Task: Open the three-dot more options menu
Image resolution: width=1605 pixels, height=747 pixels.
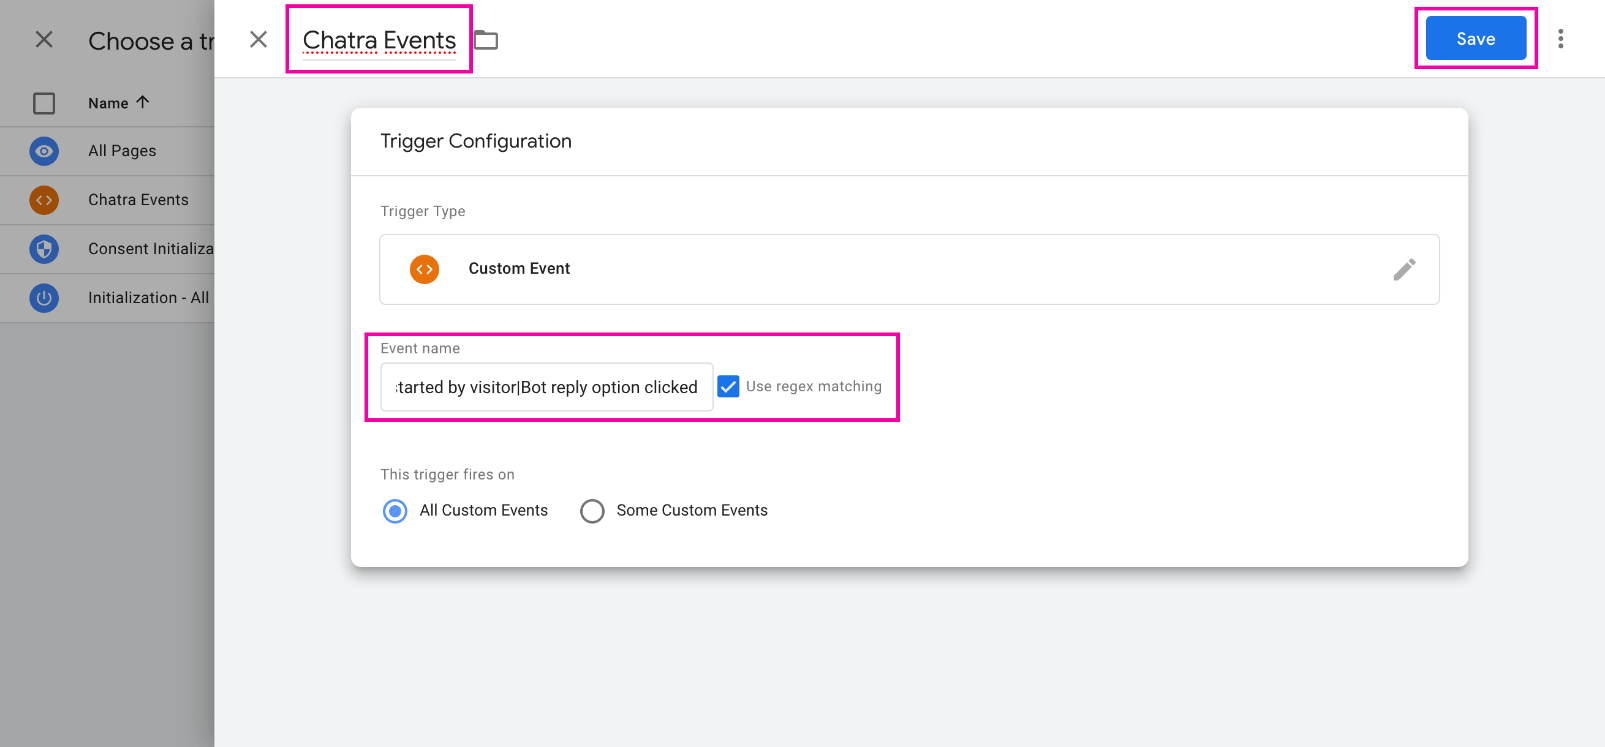Action: pyautogui.click(x=1560, y=39)
